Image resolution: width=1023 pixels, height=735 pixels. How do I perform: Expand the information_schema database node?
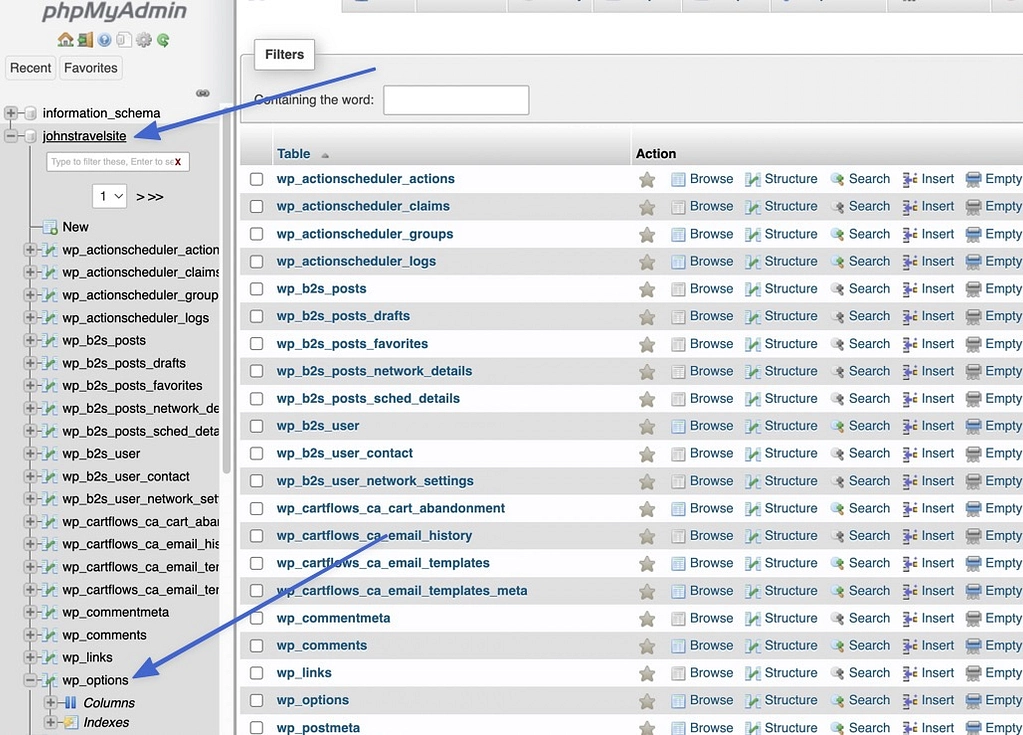[x=10, y=113]
